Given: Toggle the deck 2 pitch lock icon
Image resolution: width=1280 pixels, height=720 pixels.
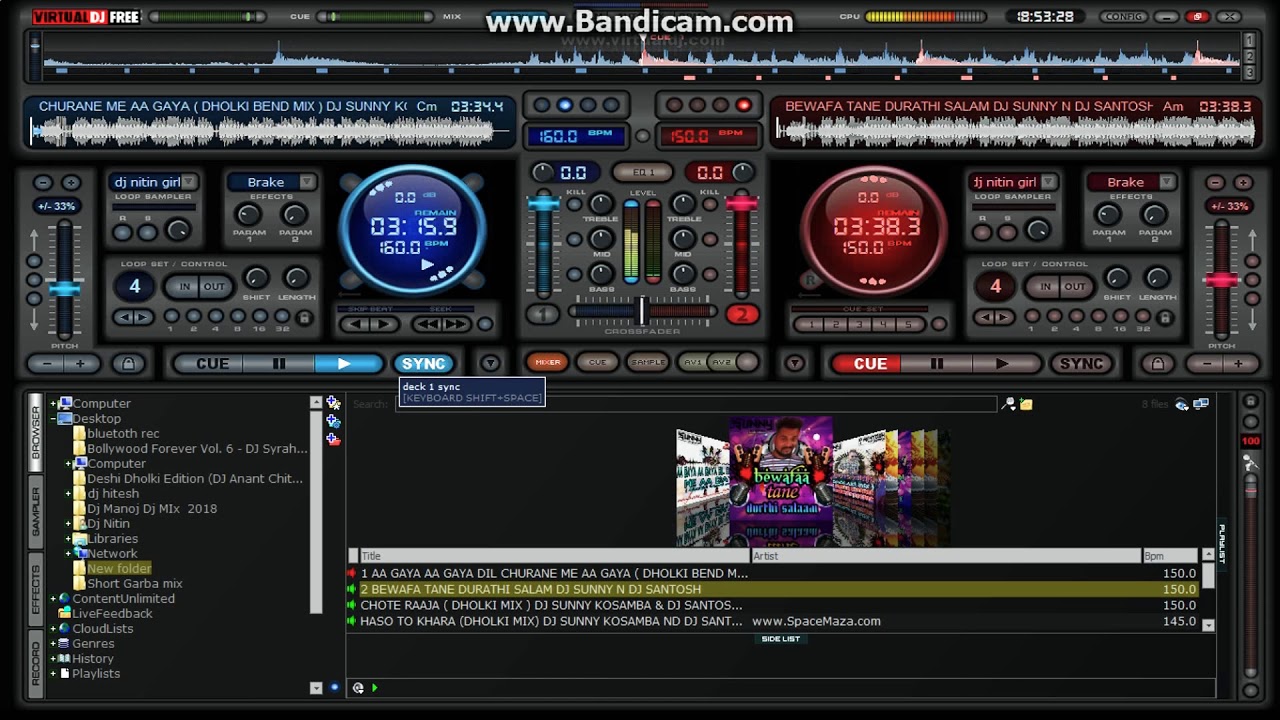Looking at the screenshot, I should (1158, 364).
